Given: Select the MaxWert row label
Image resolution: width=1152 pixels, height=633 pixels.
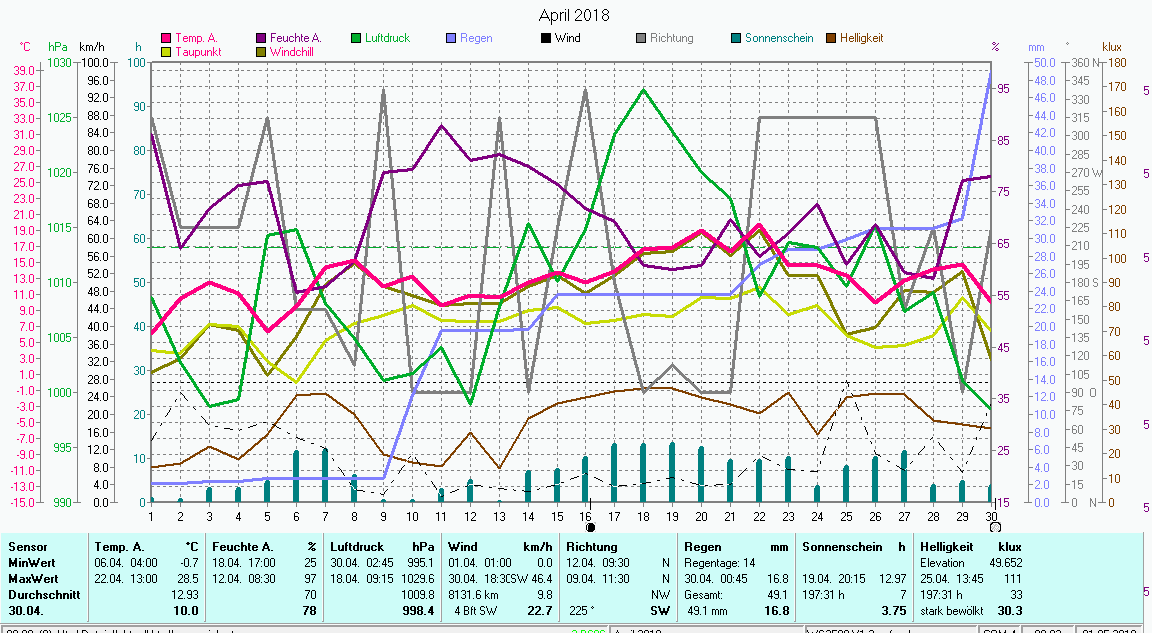Looking at the screenshot, I should (x=34, y=579).
